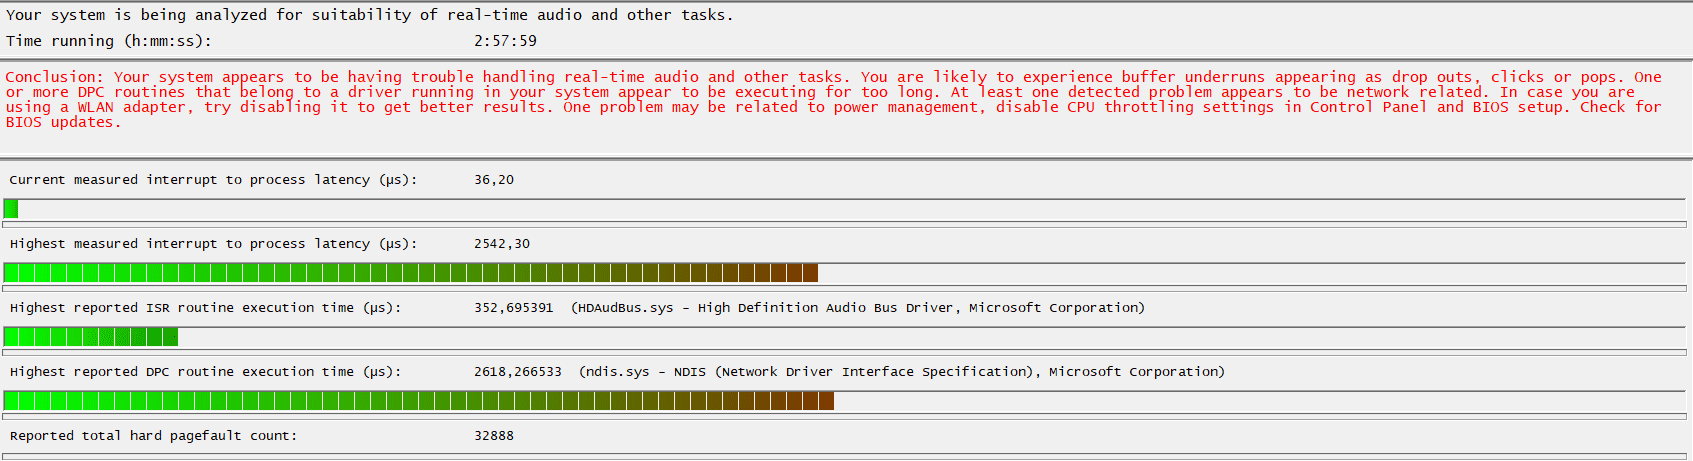Select the current latency value 36,20
The width and height of the screenshot is (1693, 461).
(x=494, y=180)
